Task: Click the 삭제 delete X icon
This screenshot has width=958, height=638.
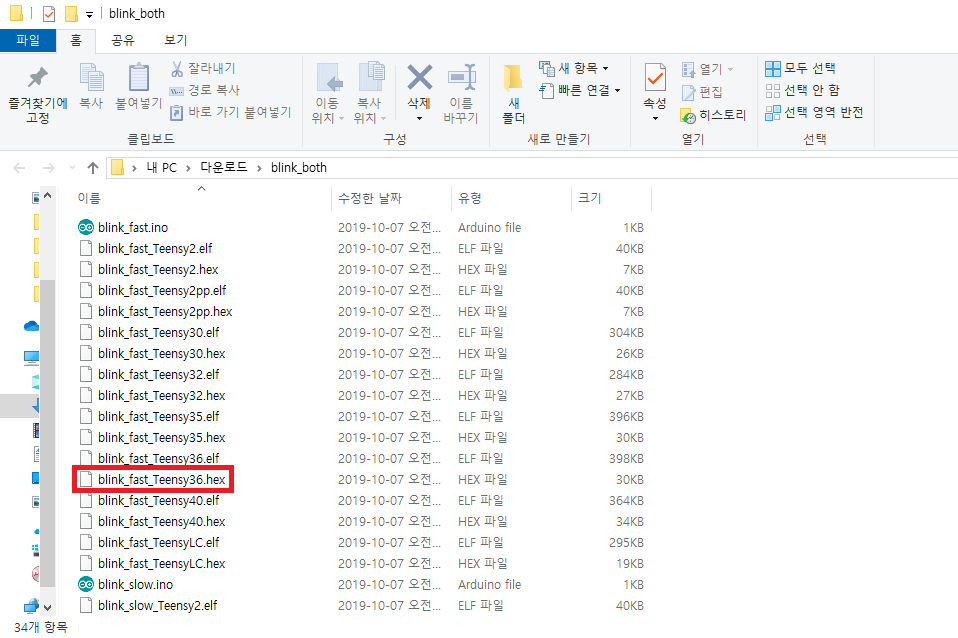Action: pyautogui.click(x=420, y=78)
